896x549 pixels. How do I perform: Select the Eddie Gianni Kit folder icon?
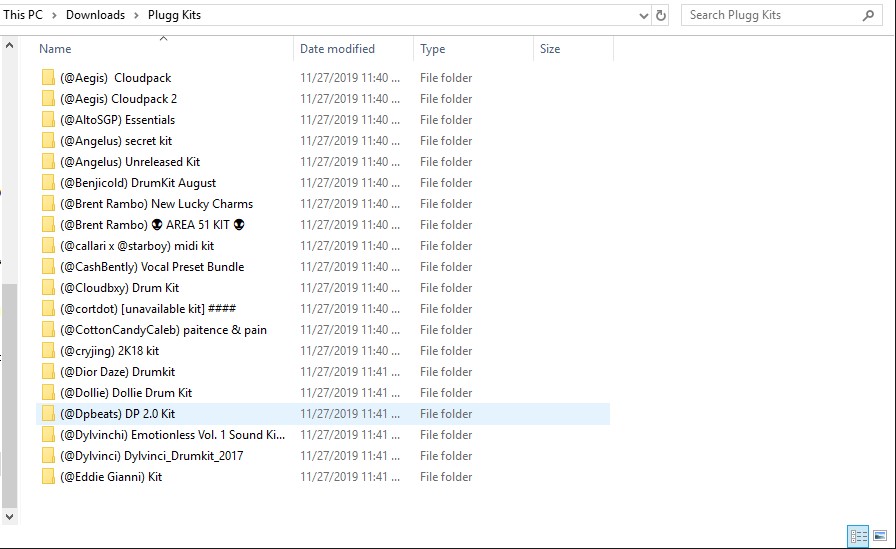(48, 477)
